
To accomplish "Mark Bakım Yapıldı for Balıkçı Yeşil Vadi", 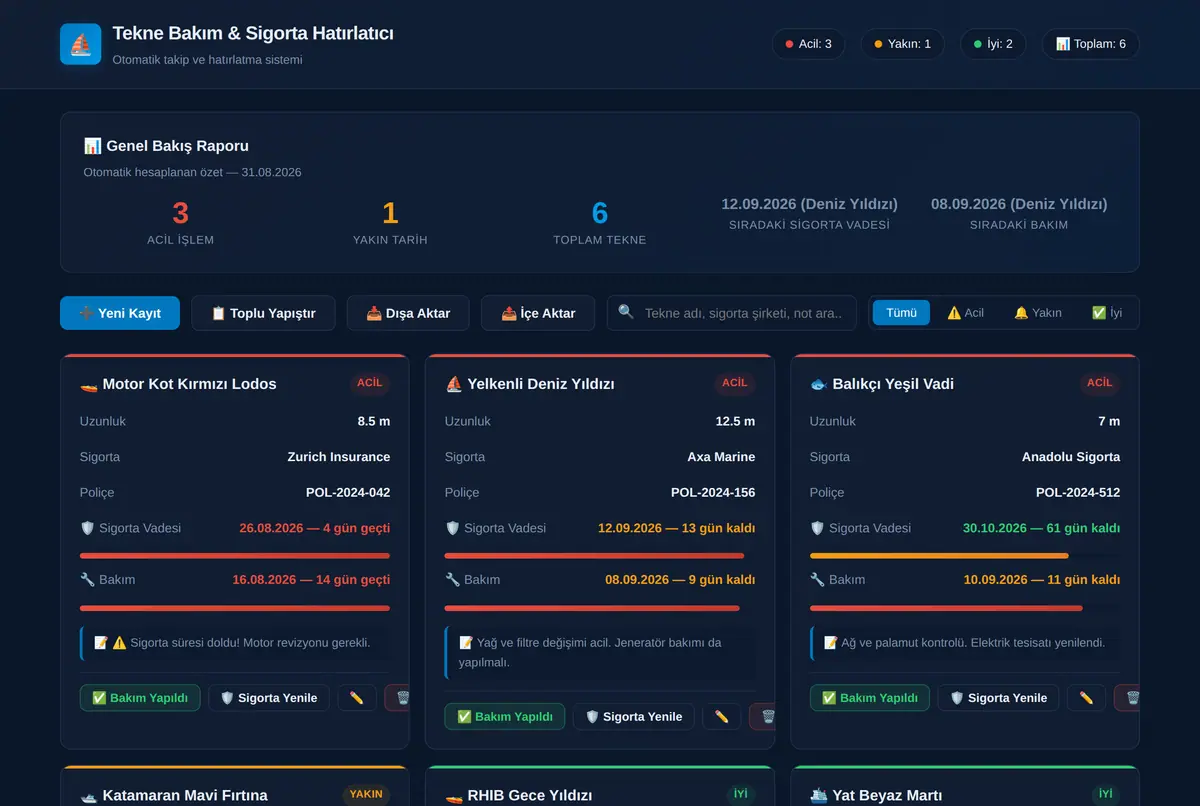I will (x=870, y=698).
